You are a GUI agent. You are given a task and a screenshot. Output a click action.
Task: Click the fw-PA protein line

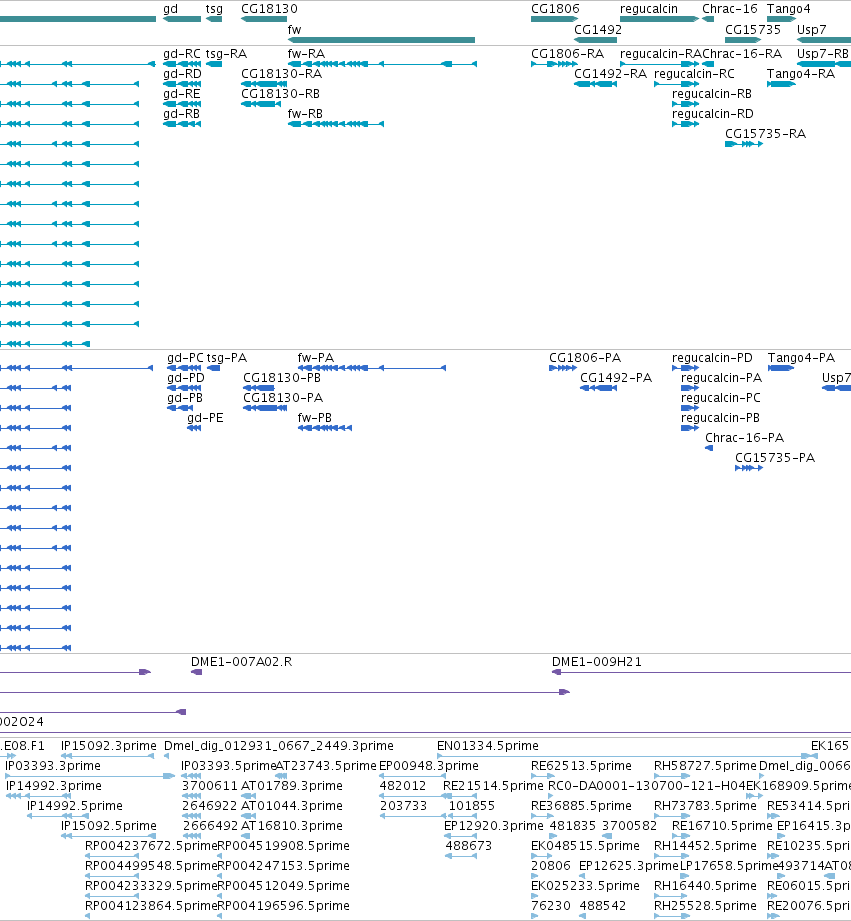tap(372, 368)
